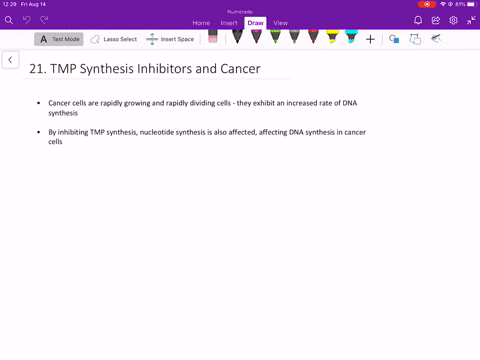The image size is (480, 360).
Task: Pick the red pen
Action: pyautogui.click(x=313, y=36)
